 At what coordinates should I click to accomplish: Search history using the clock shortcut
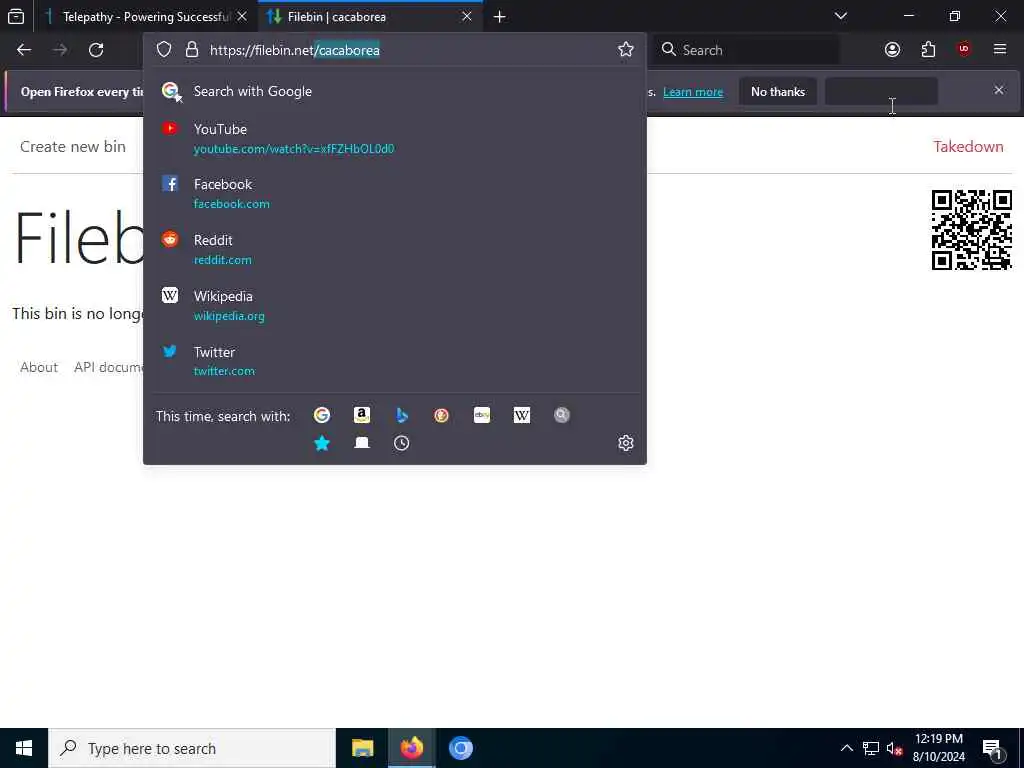(x=402, y=443)
